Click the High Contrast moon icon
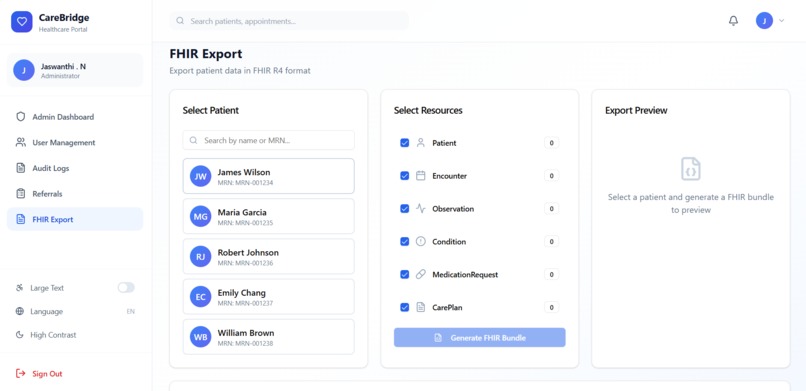 coord(20,335)
